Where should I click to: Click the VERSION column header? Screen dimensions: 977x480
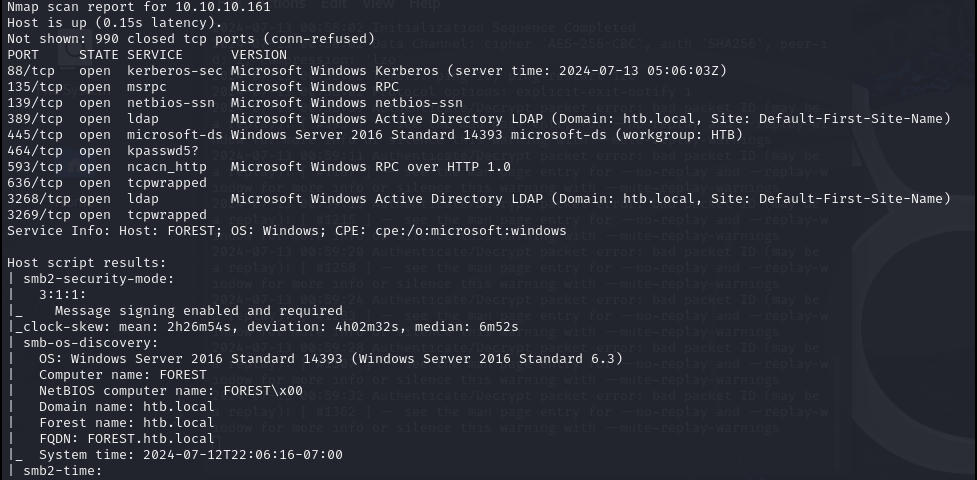point(259,55)
